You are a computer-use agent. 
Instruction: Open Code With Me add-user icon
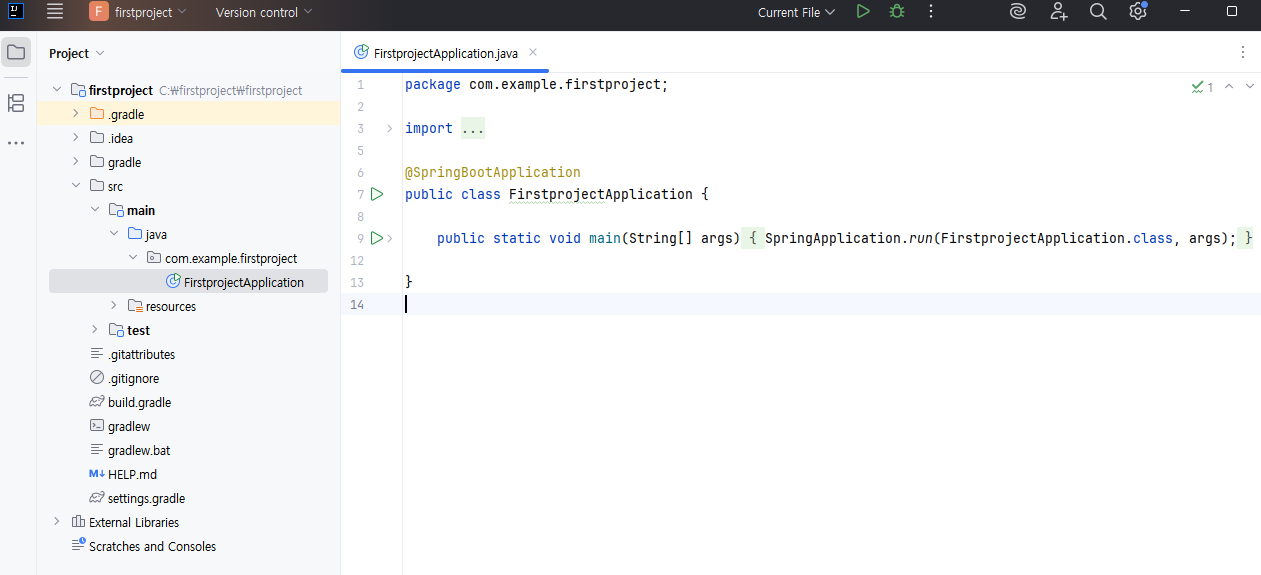tap(1059, 12)
